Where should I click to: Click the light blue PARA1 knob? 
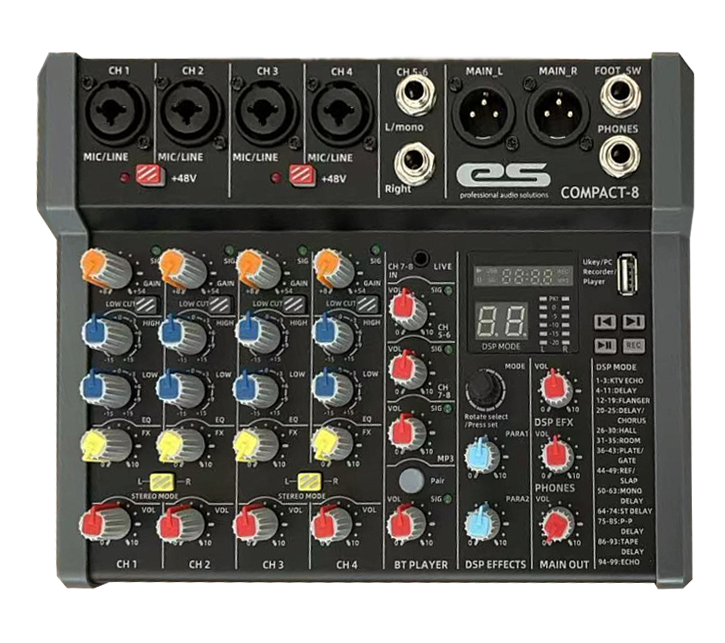pyautogui.click(x=482, y=455)
